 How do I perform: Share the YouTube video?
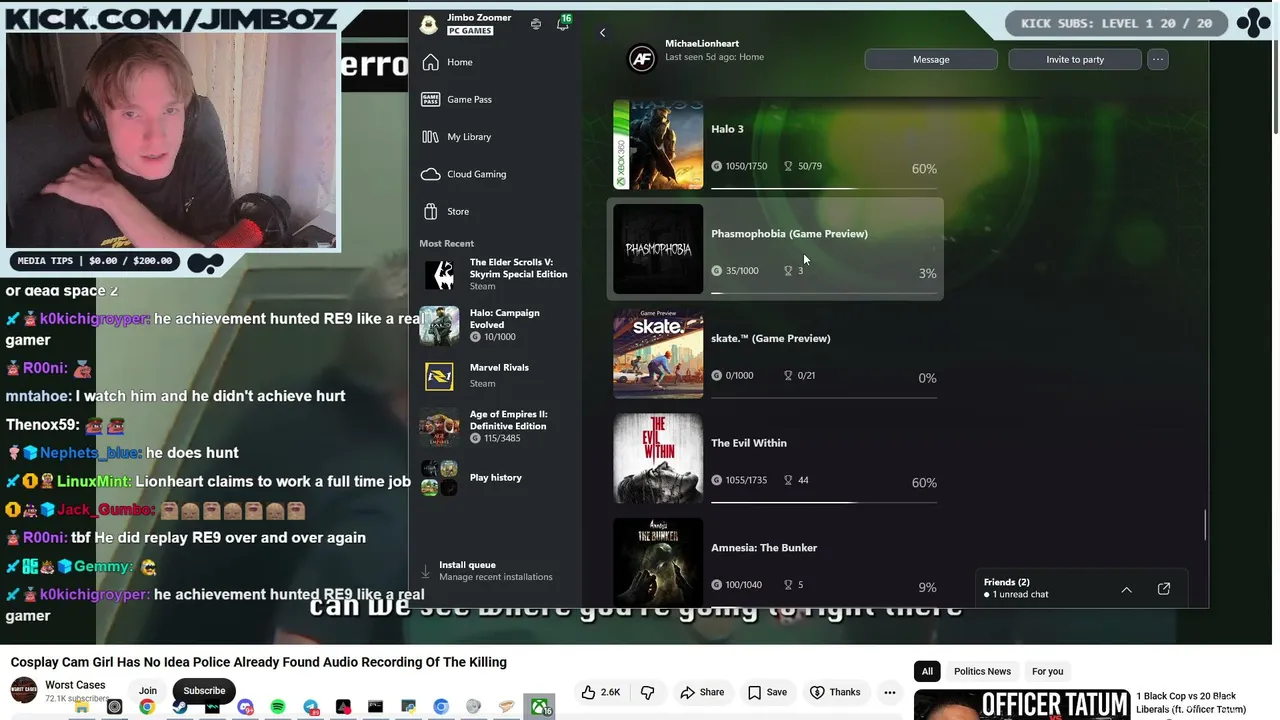[x=702, y=692]
